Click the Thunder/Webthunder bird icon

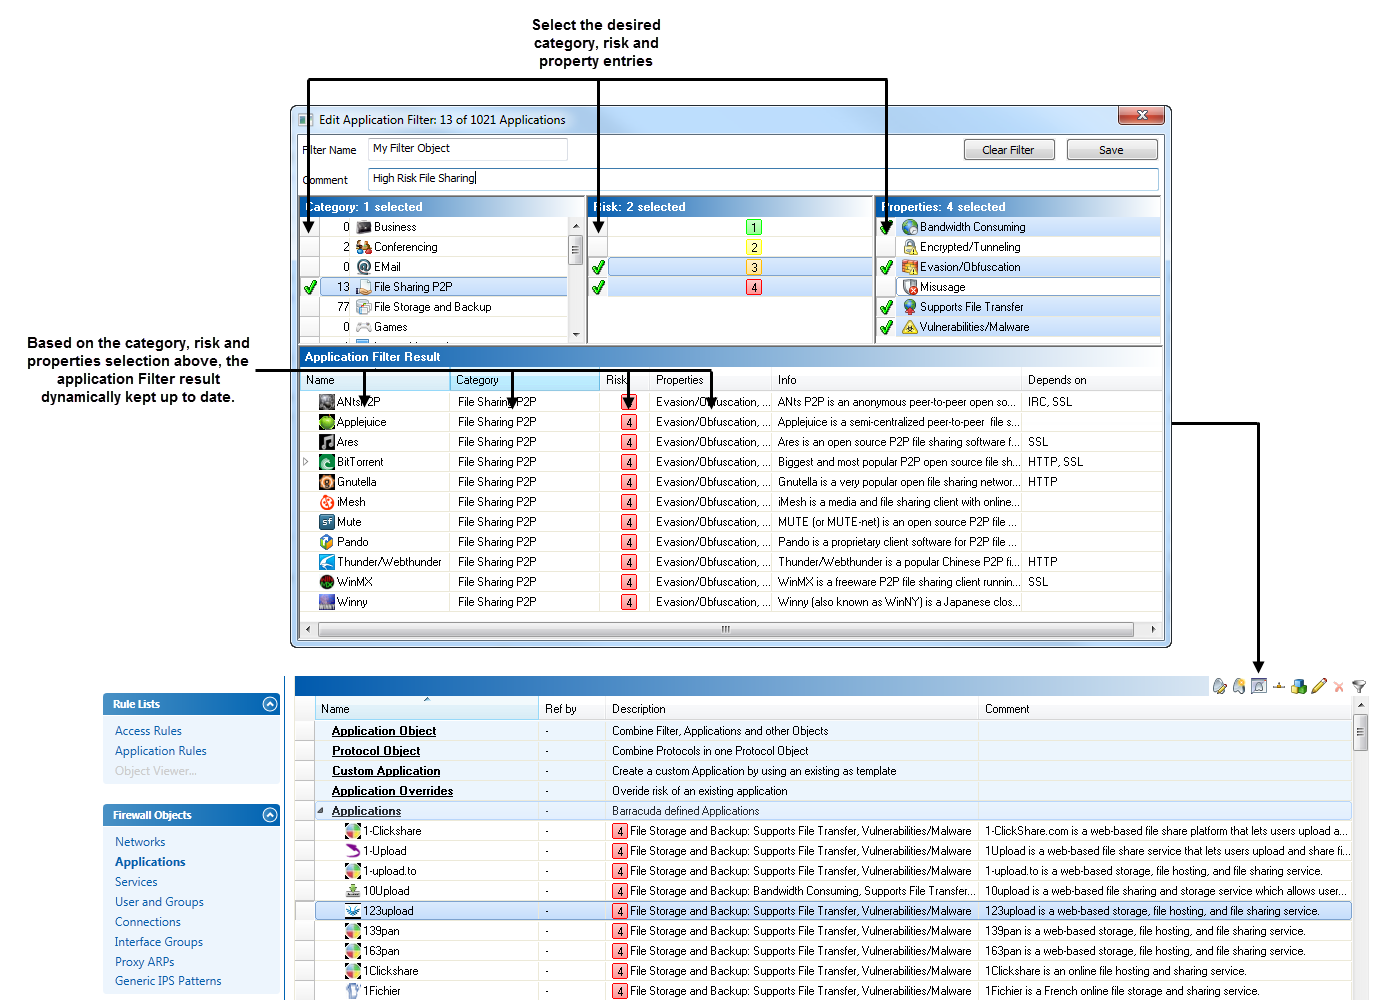point(327,562)
